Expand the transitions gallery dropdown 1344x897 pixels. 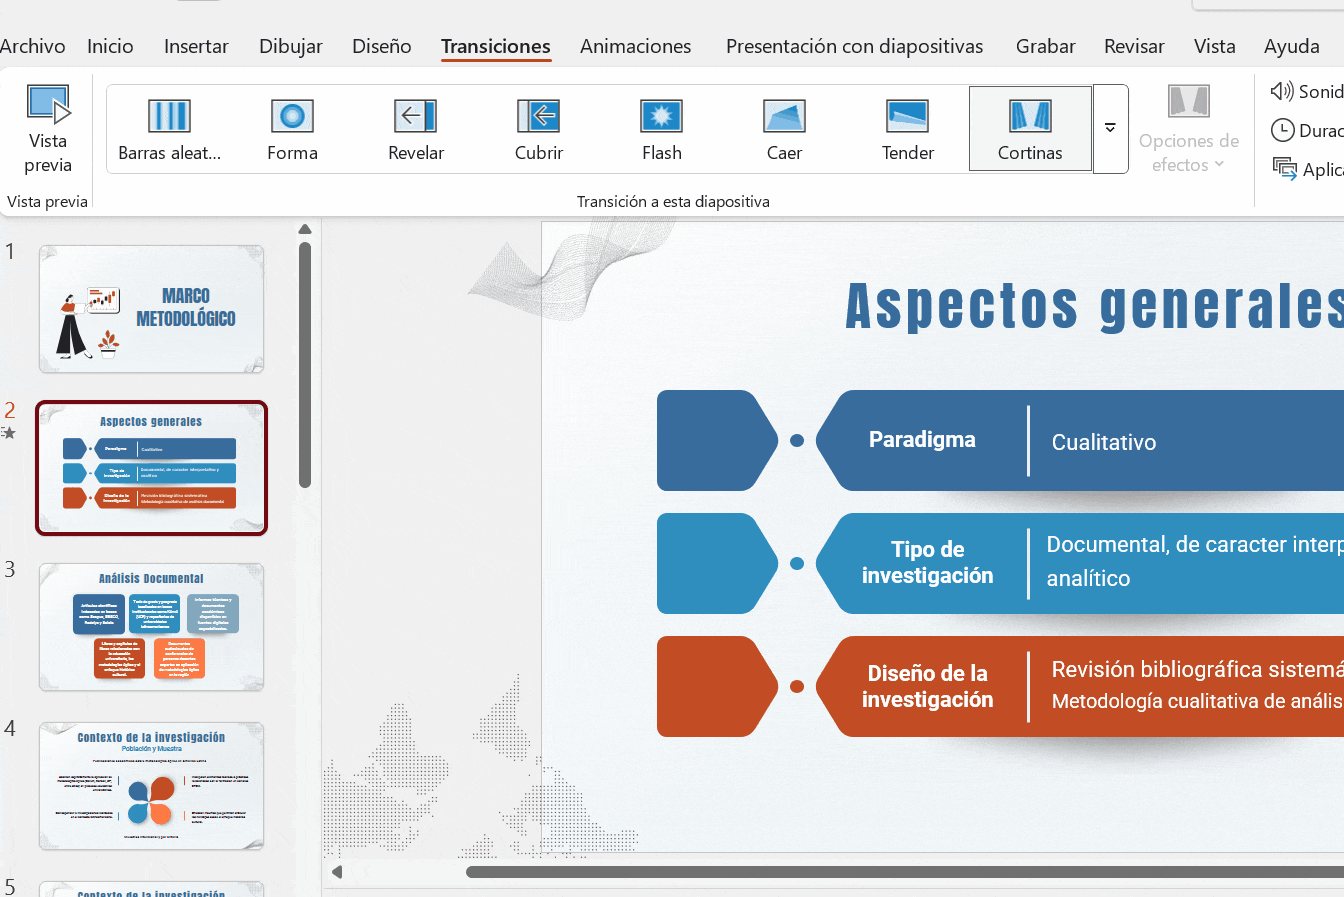tap(1110, 129)
